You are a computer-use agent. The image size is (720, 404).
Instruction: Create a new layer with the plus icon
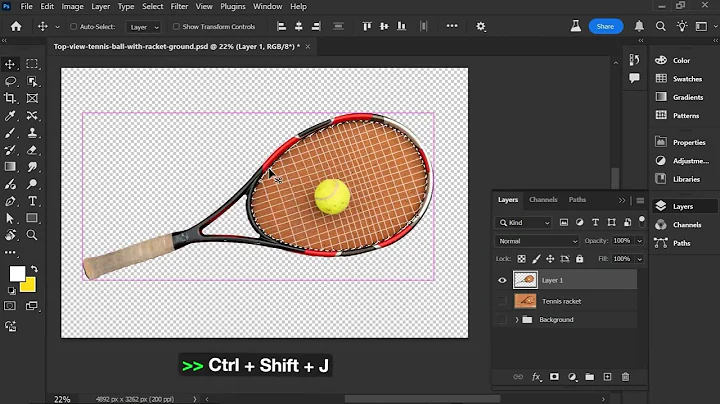tap(607, 377)
